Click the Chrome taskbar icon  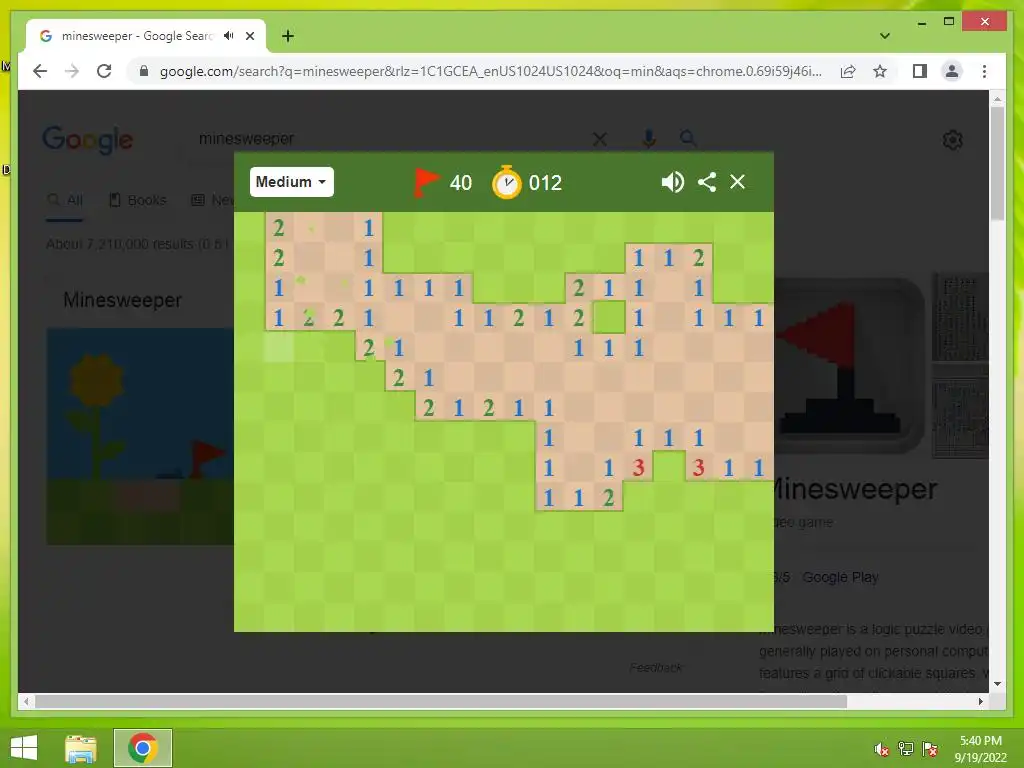click(143, 748)
